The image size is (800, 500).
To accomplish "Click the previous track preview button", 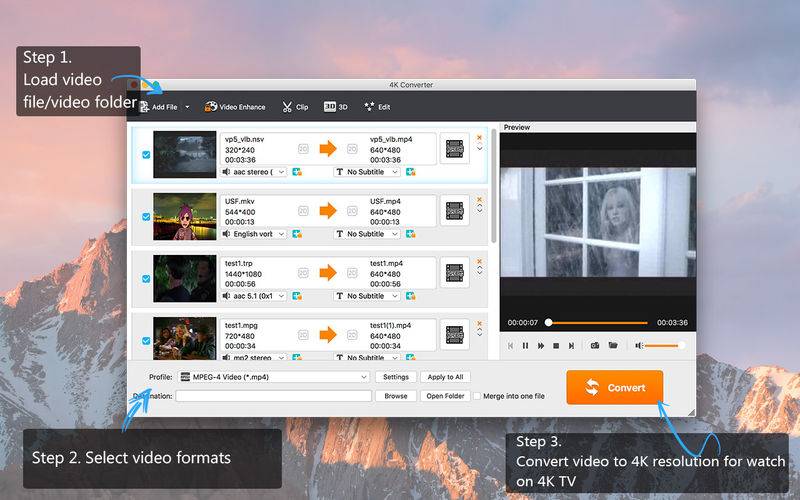I will [x=510, y=345].
